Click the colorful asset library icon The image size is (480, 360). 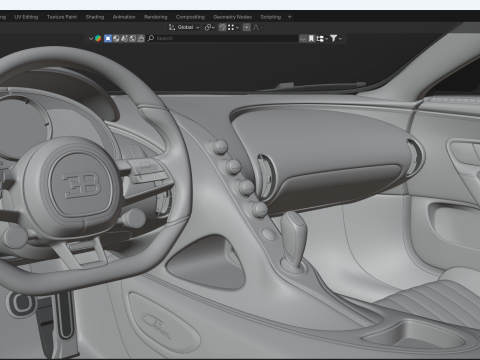(x=98, y=39)
